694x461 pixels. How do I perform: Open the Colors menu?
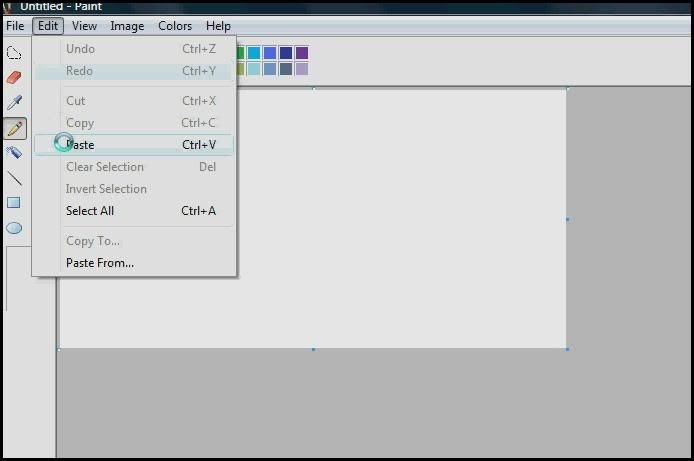(x=175, y=26)
